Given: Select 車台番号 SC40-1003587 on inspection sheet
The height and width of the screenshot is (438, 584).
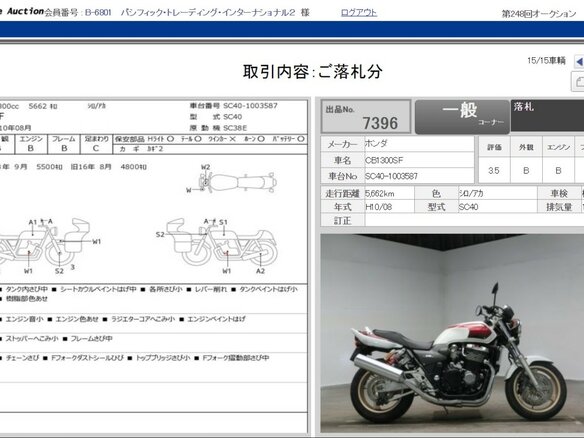Looking at the screenshot, I should click(250, 106).
